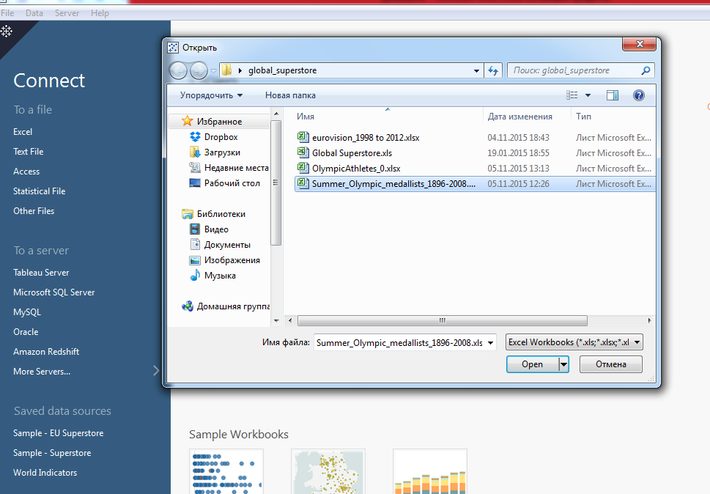The height and width of the screenshot is (494, 710).
Task: Expand More Servers chevron arrow
Action: [156, 371]
